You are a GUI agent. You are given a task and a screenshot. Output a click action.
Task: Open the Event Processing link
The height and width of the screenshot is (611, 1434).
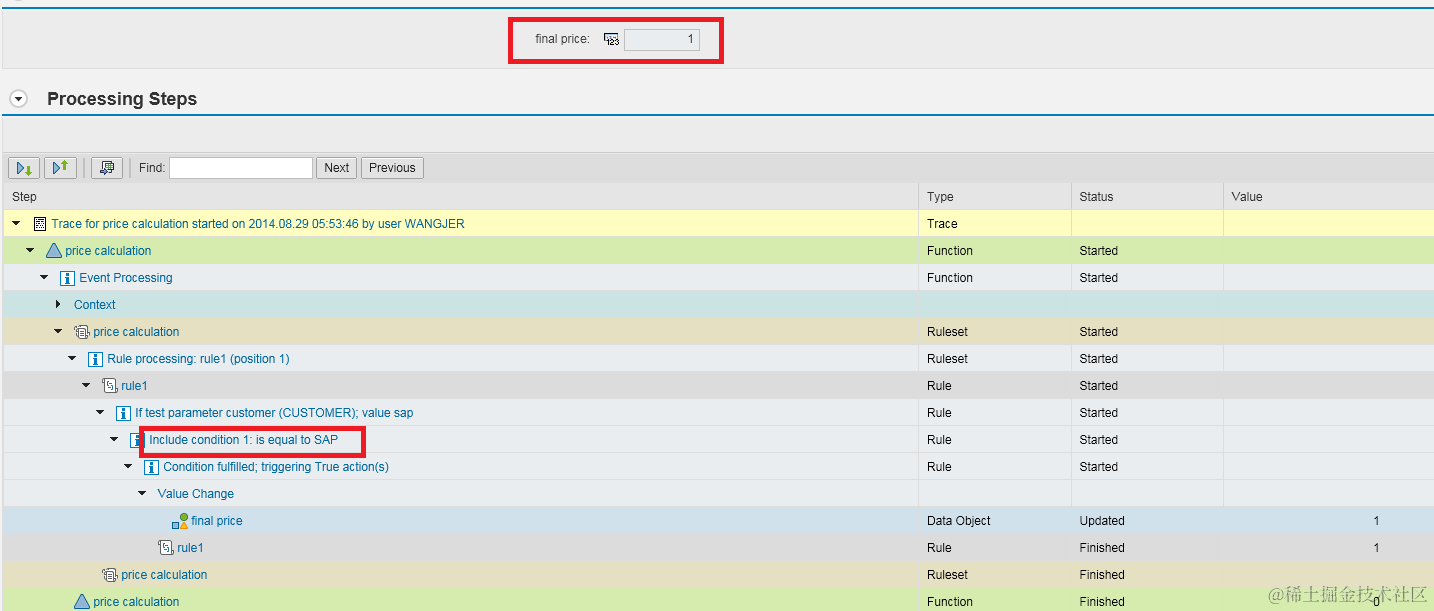(x=126, y=278)
